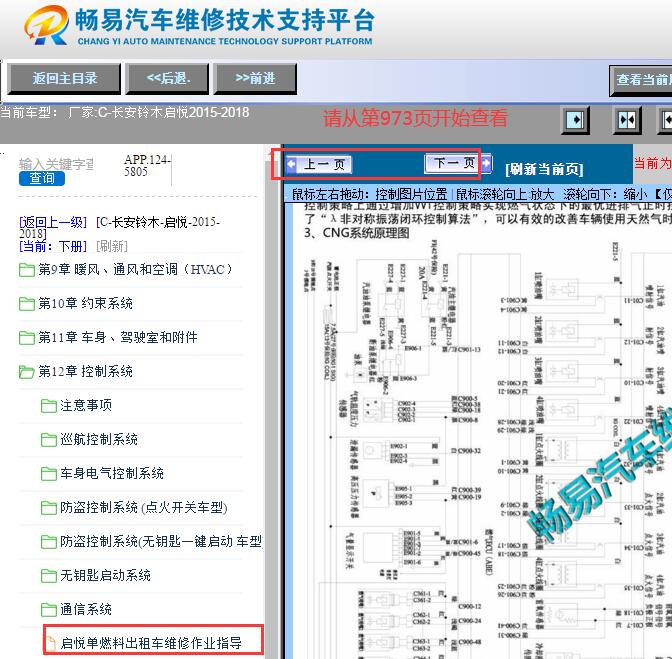Click folder icon beside 防盗控制系统 (点火开关车型)
The height and width of the screenshot is (659, 672).
48,508
